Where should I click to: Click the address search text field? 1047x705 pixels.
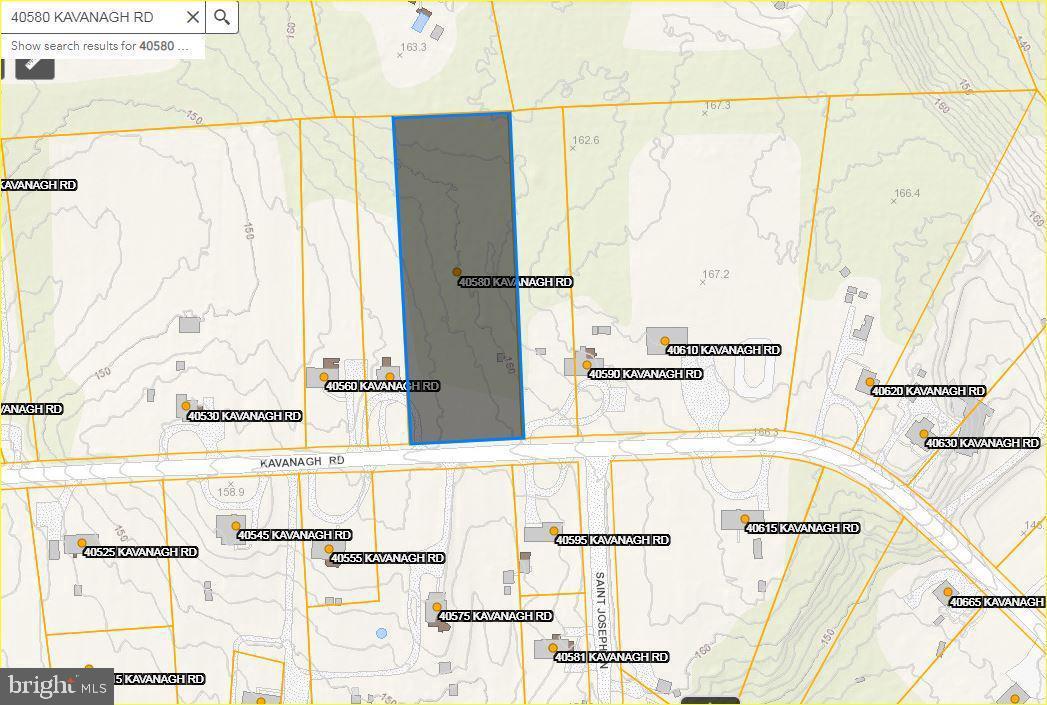pyautogui.click(x=90, y=17)
